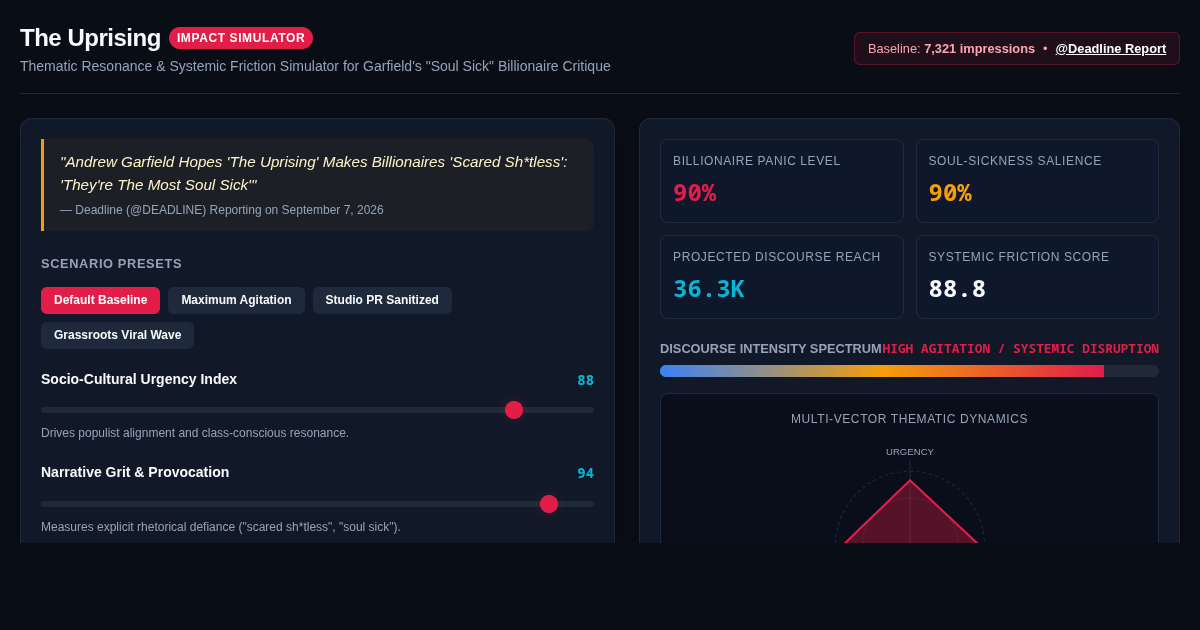
Task: Click the "Narrative Grit & Provocation" label
Action: [x=135, y=472]
